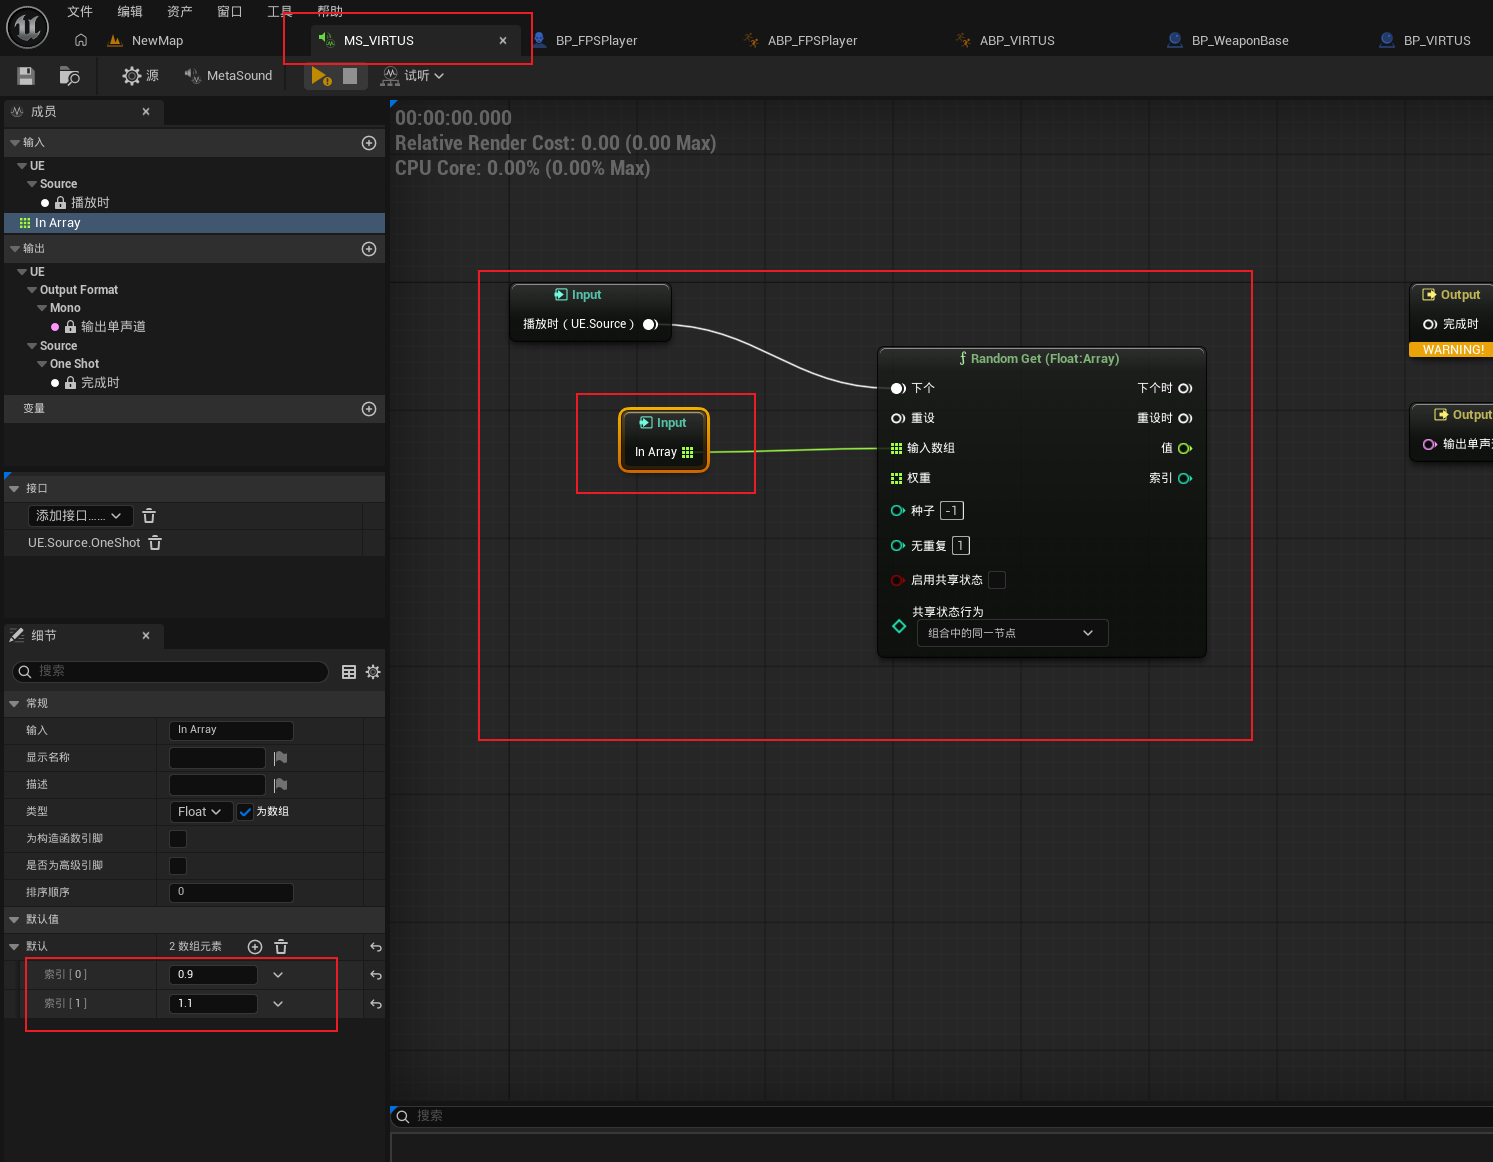1493x1162 pixels.
Task: Switch to BP_FPSPlayer tab
Action: pyautogui.click(x=596, y=41)
